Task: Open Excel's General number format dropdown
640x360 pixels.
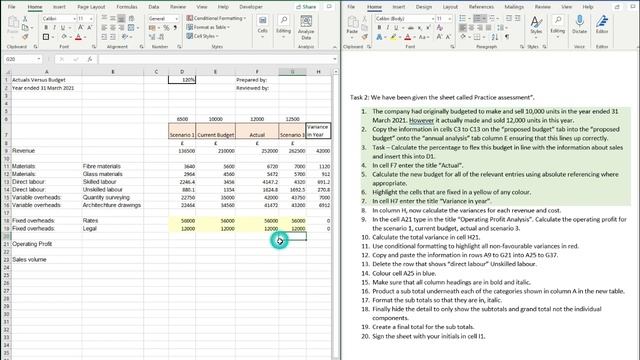Action: tap(176, 19)
